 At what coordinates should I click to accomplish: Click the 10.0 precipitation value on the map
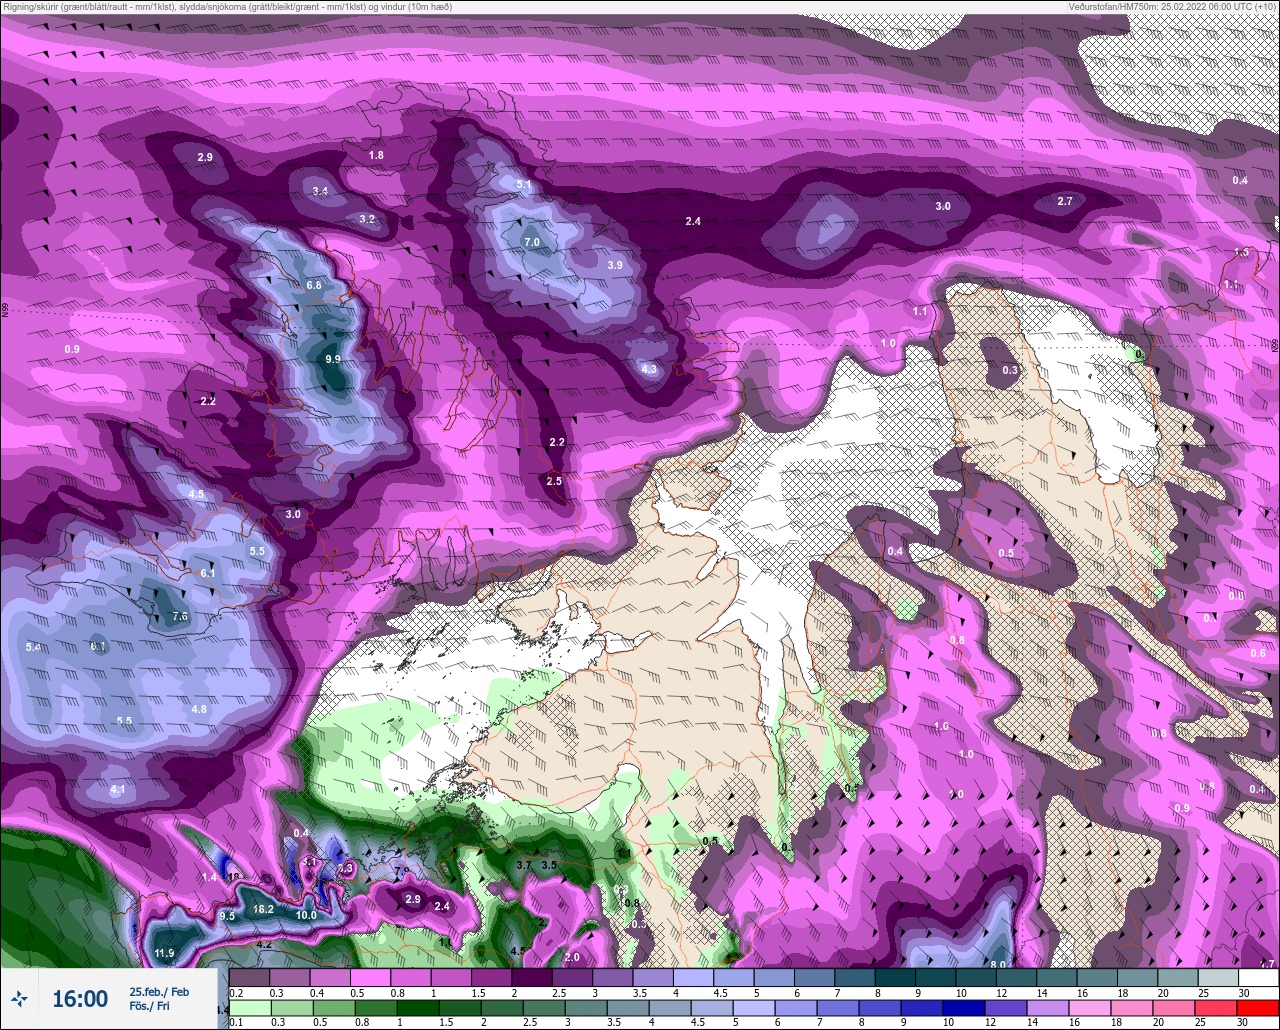tap(306, 915)
